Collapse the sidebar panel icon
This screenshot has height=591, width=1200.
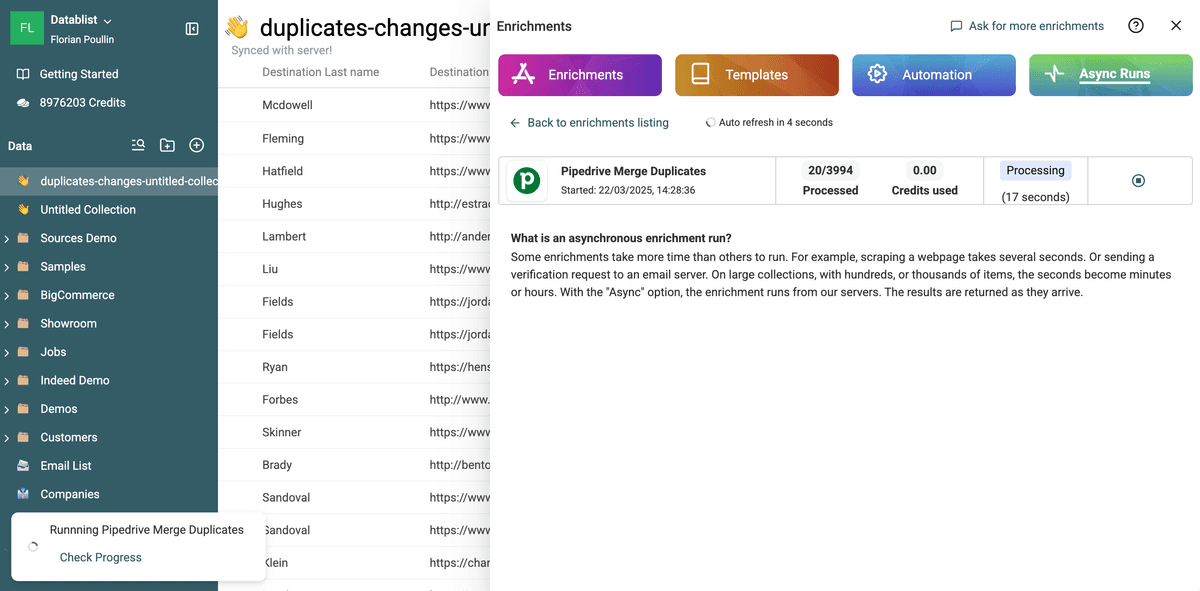192,29
